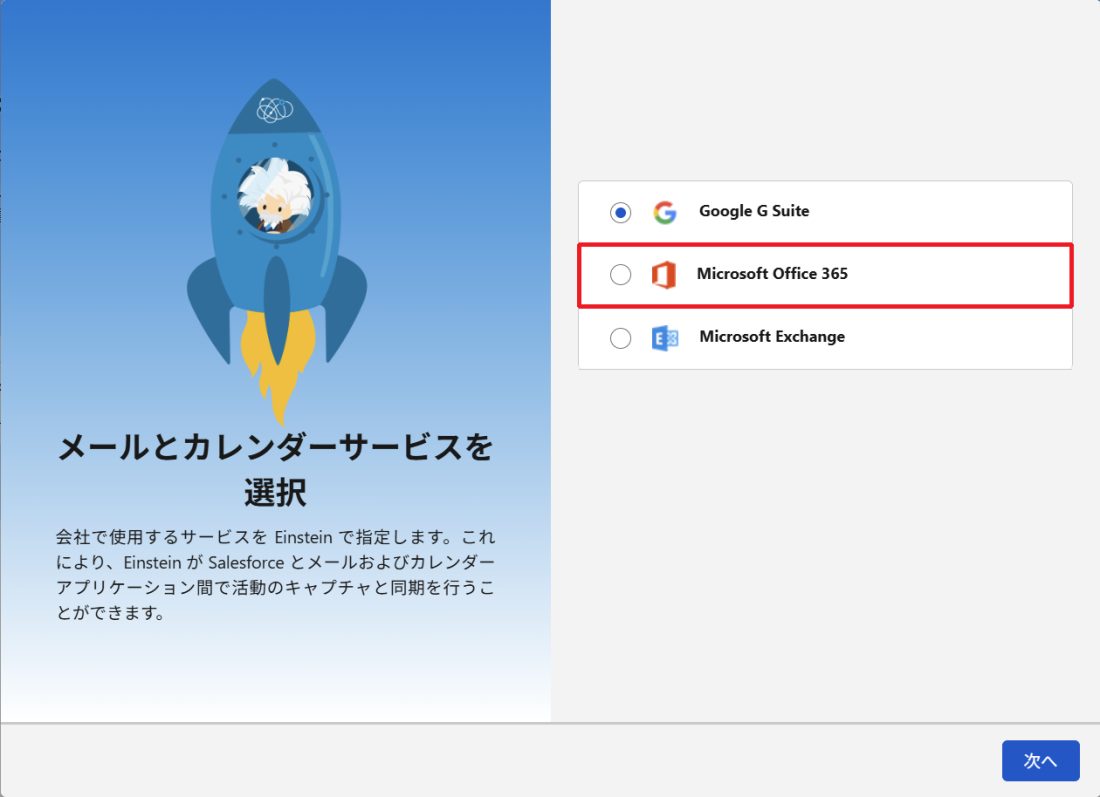Click the Google G logo icon
1100x797 pixels.
click(664, 212)
